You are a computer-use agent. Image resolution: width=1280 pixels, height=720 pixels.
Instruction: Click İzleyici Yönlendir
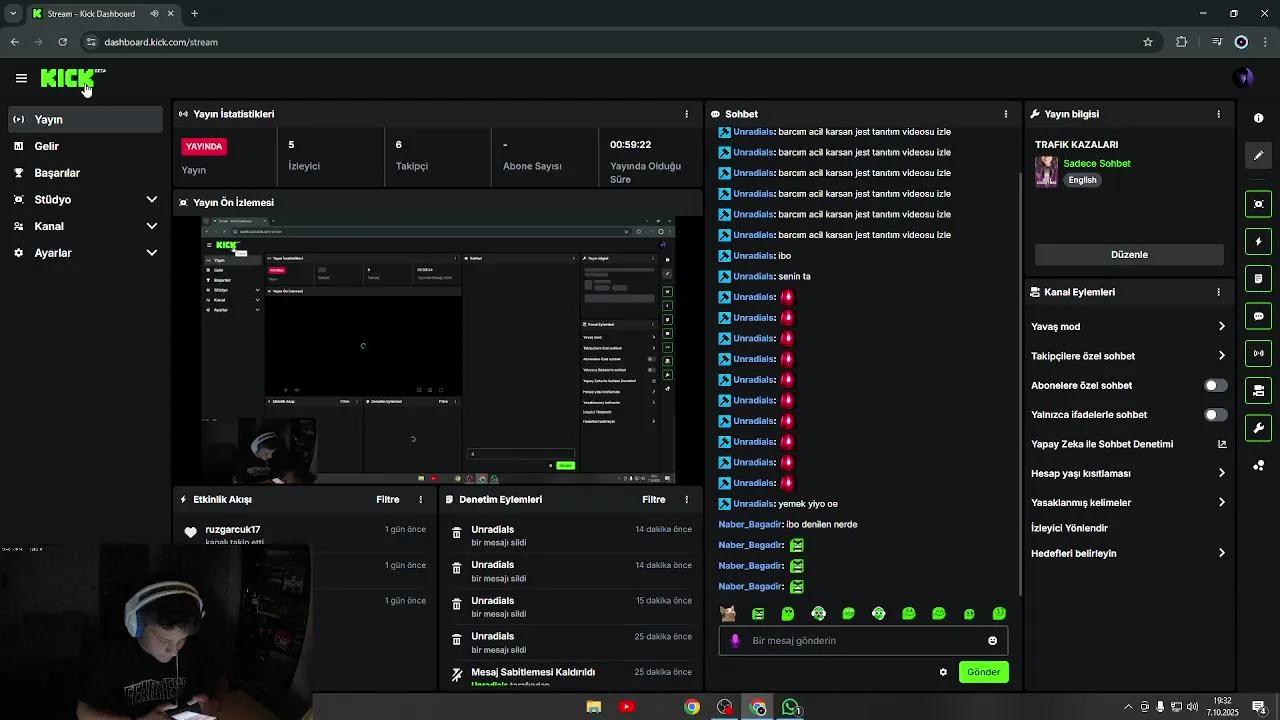point(1069,528)
